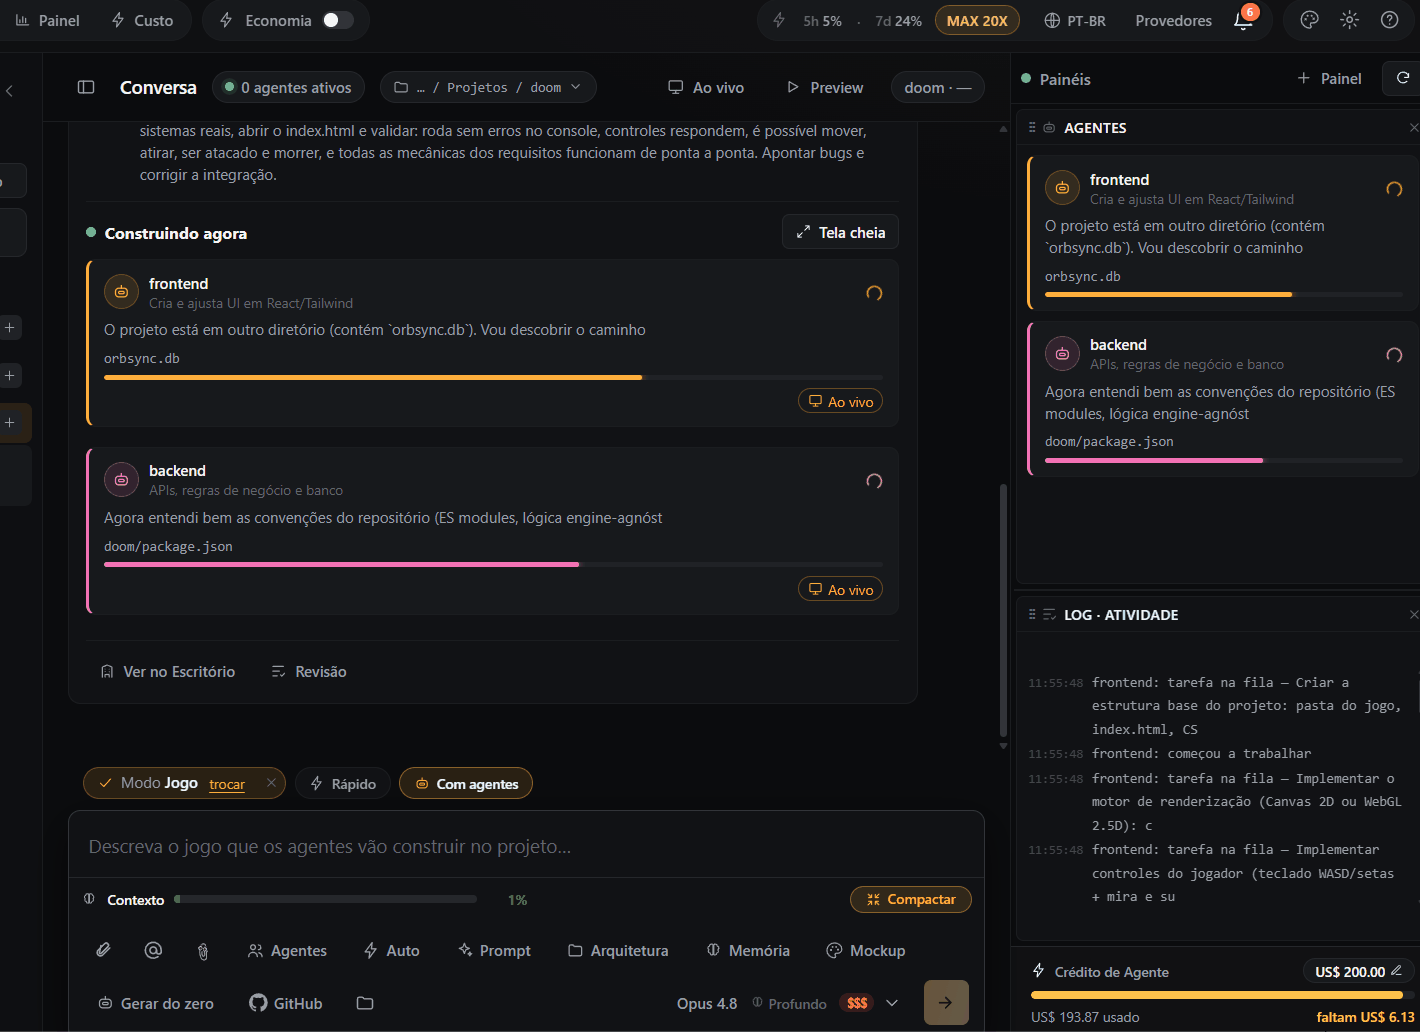Open the Projetos / doom path dropdown
Viewport: 1420px width, 1032px height.
tap(488, 87)
